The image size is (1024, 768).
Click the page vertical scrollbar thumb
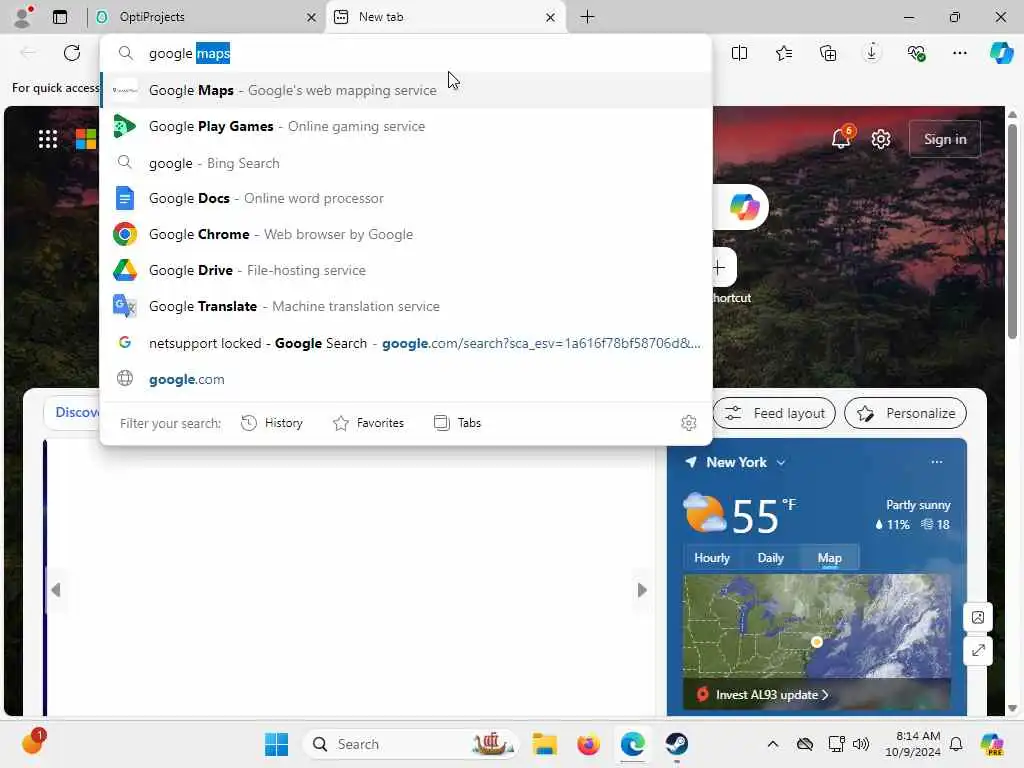[1012, 231]
